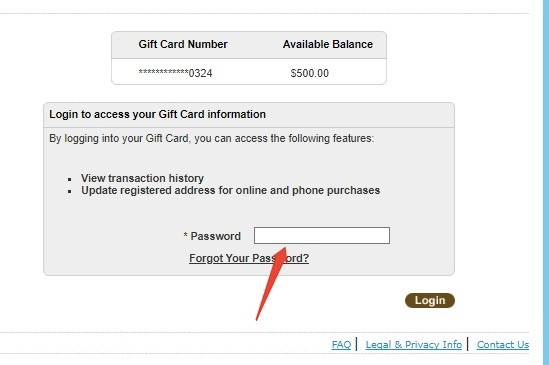Click the Gift Card Number column header

(x=183, y=44)
